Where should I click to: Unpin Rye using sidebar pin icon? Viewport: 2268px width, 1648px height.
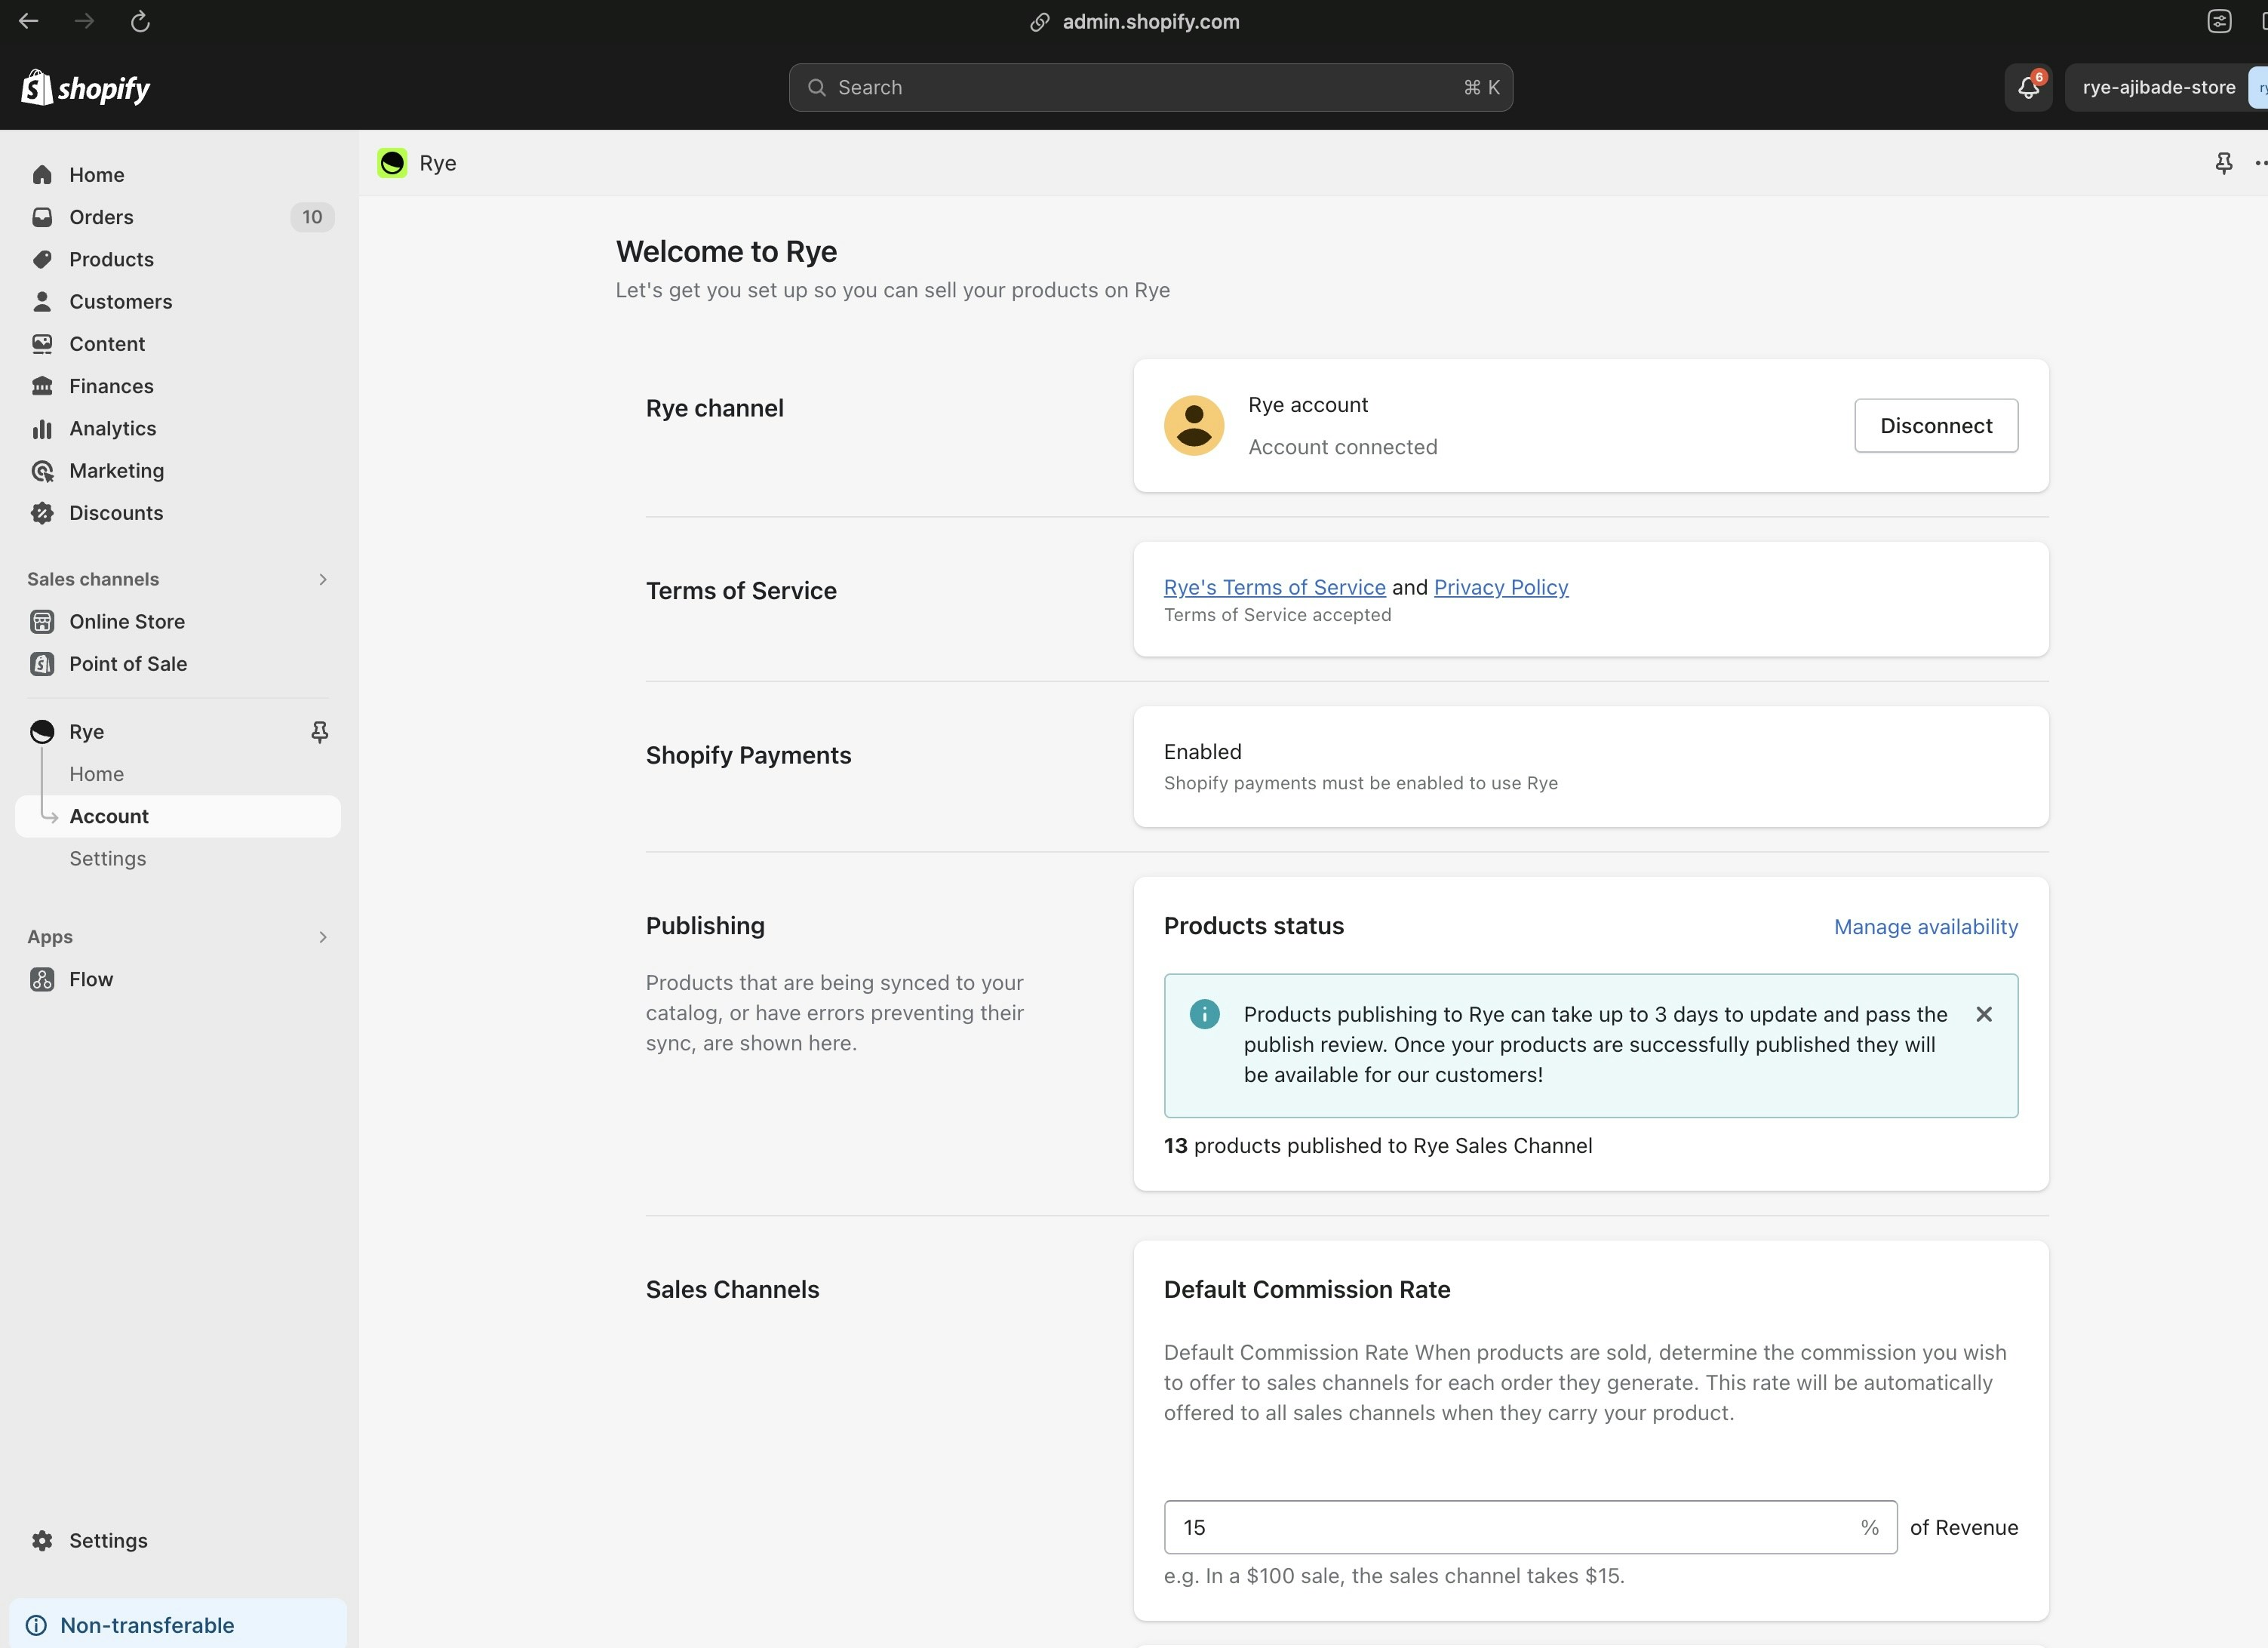[319, 732]
